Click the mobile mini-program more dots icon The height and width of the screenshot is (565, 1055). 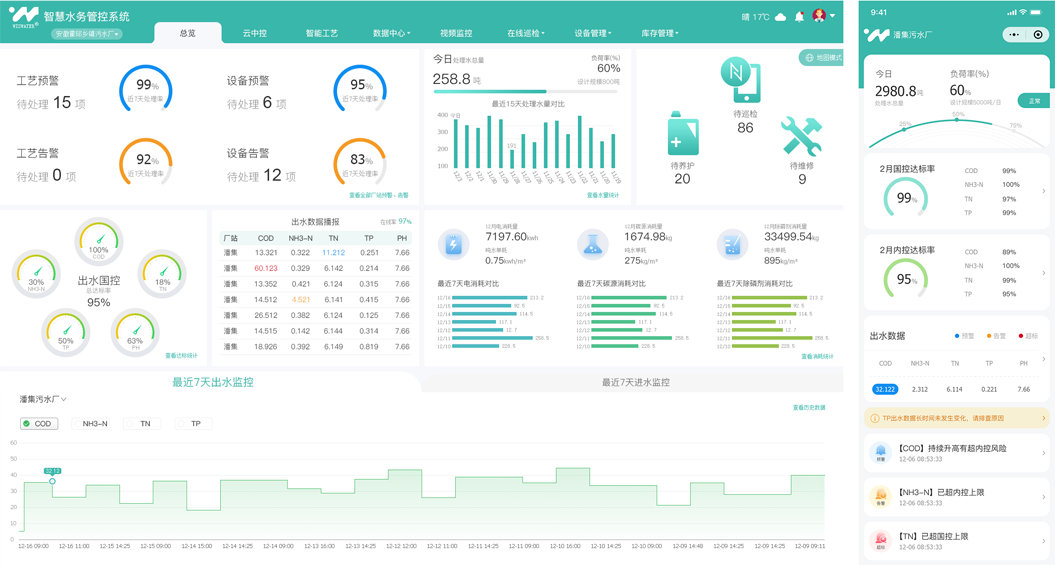coord(1015,35)
